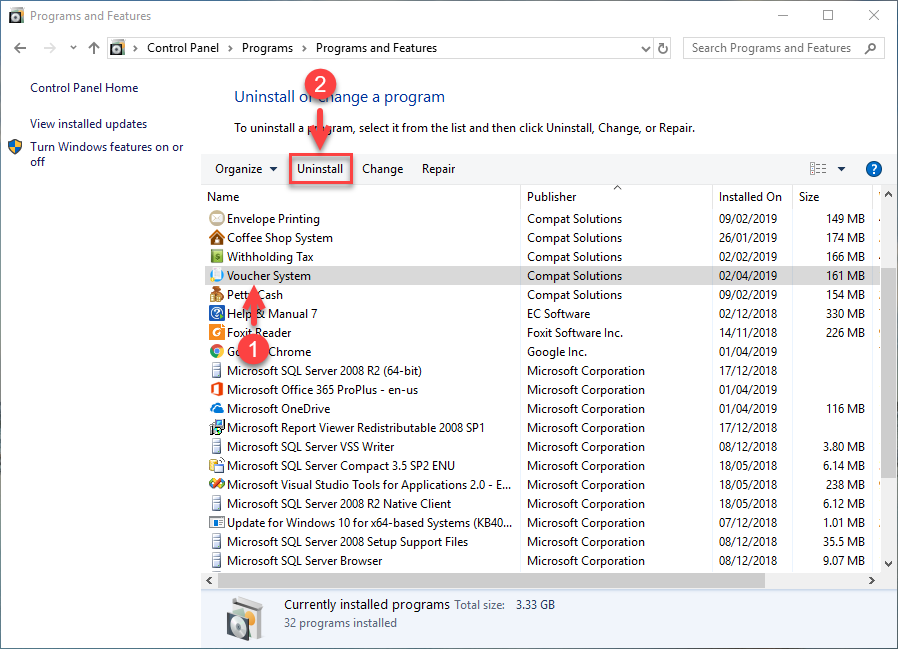898x649 pixels.
Task: Click the Microsoft OneDrive cloud icon
Action: [x=216, y=408]
